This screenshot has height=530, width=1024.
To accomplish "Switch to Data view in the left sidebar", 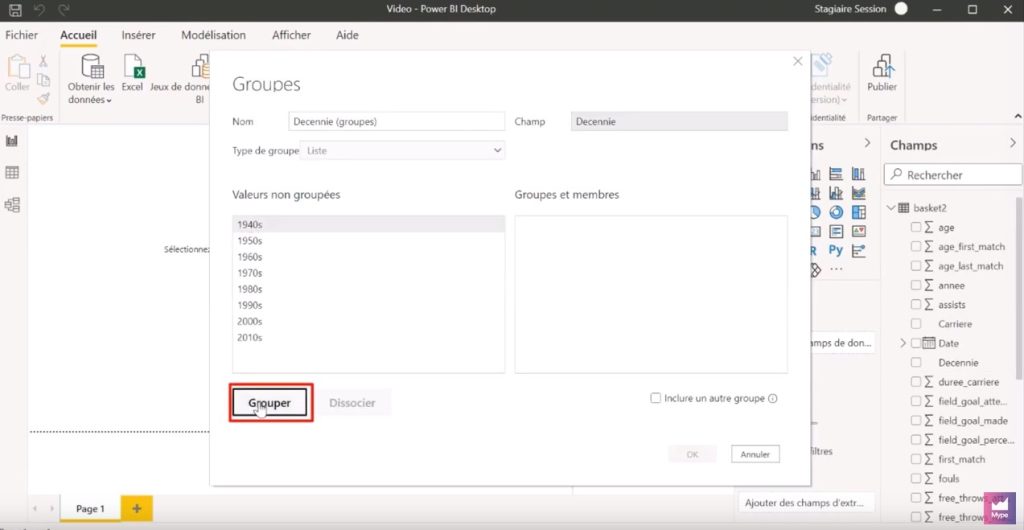I will coord(12,173).
